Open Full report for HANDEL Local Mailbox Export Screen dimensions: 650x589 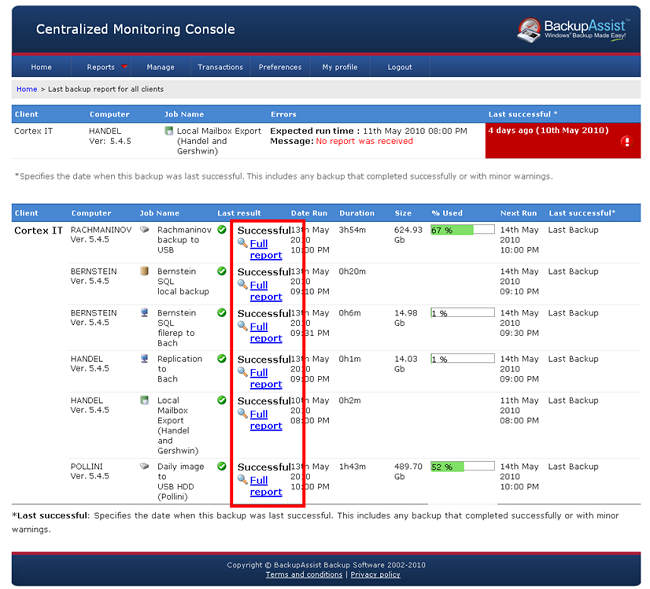coord(266,419)
